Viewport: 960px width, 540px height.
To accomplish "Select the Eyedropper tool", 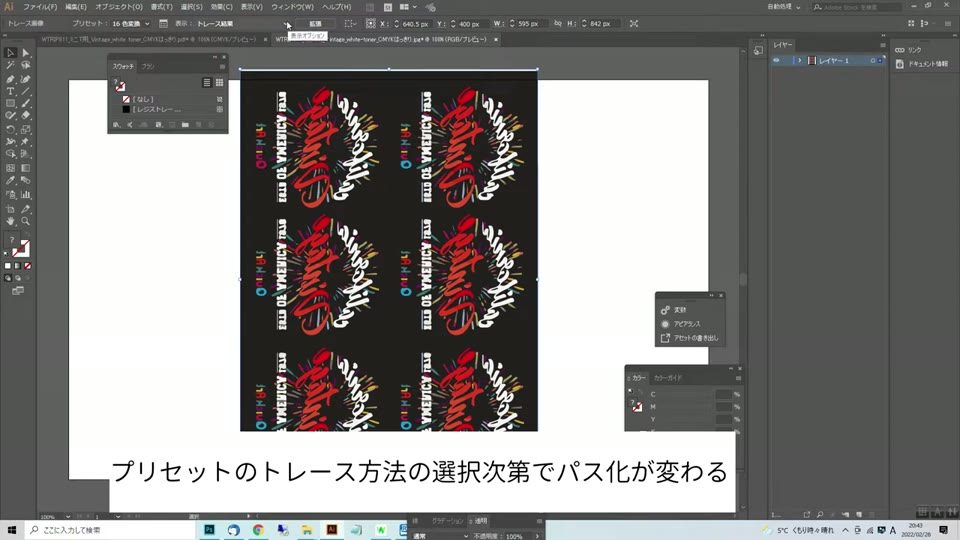I will 10,181.
